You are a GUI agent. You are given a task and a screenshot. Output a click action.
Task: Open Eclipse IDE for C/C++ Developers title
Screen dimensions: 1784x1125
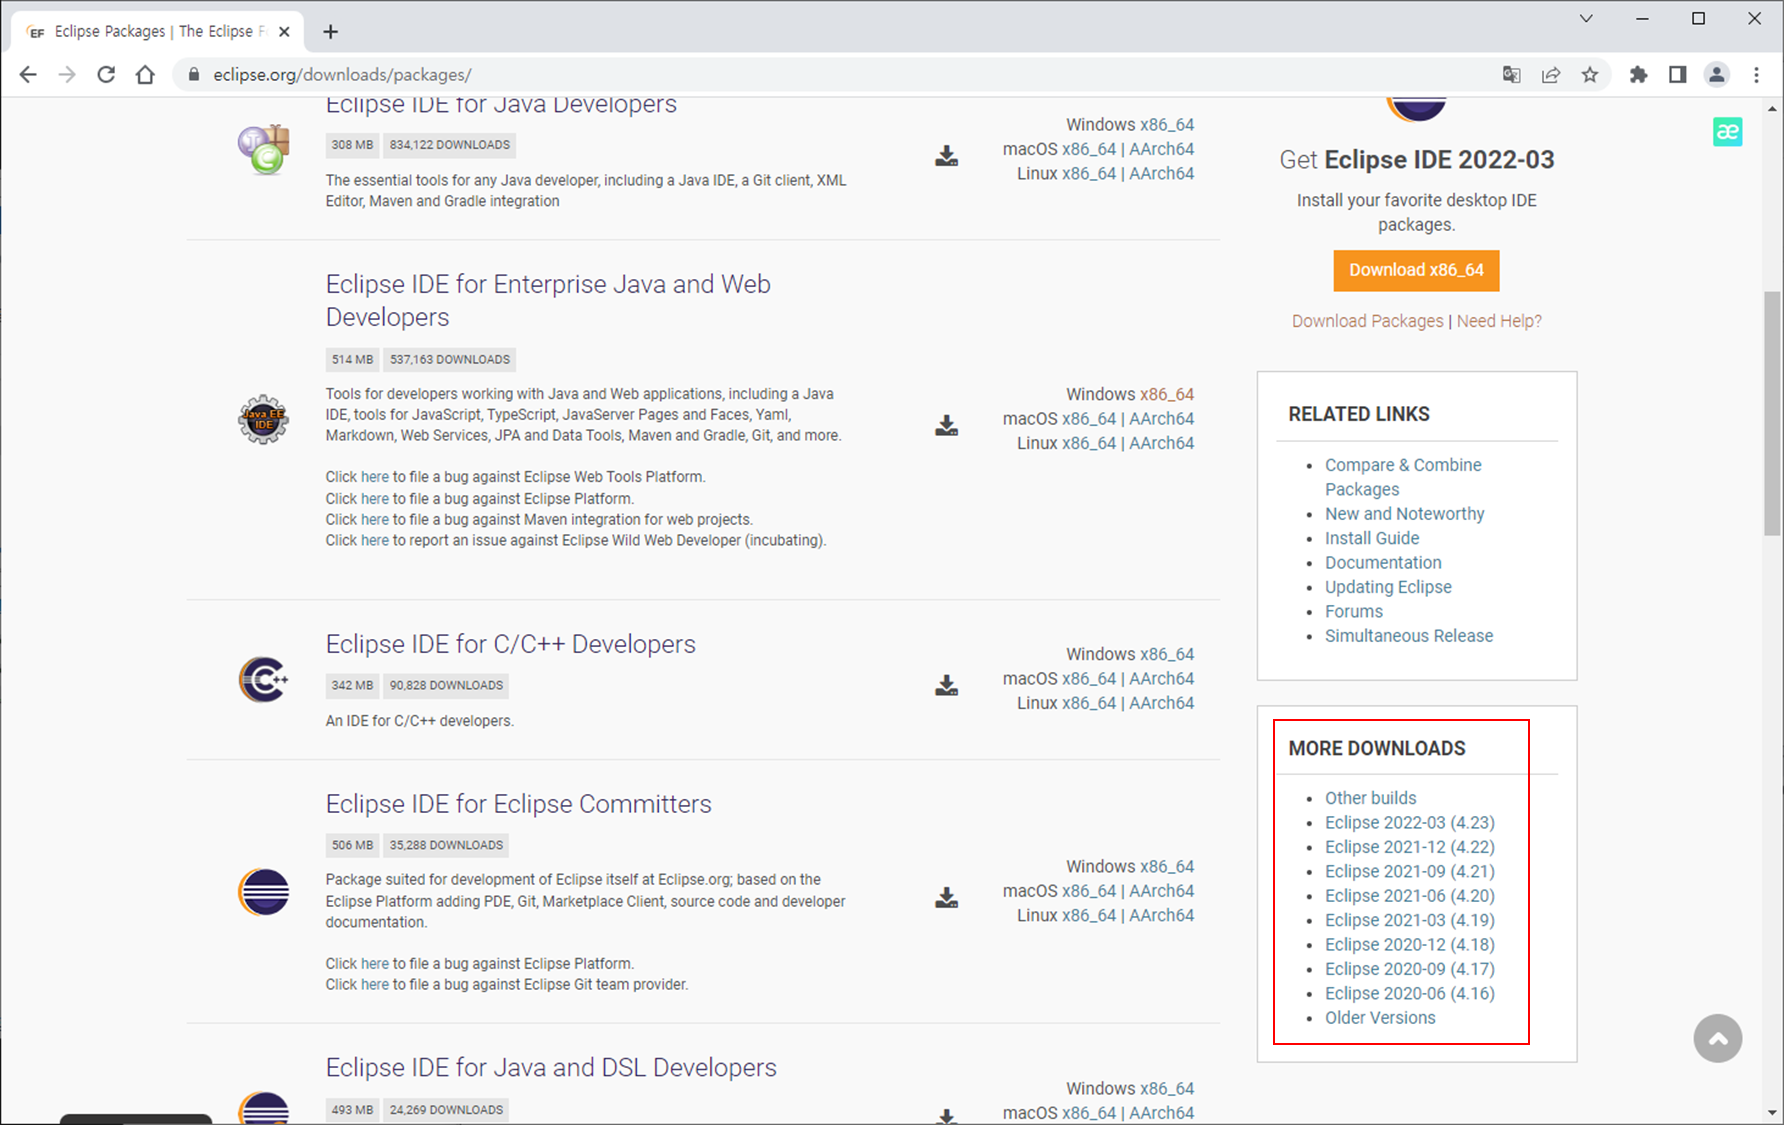coord(510,644)
